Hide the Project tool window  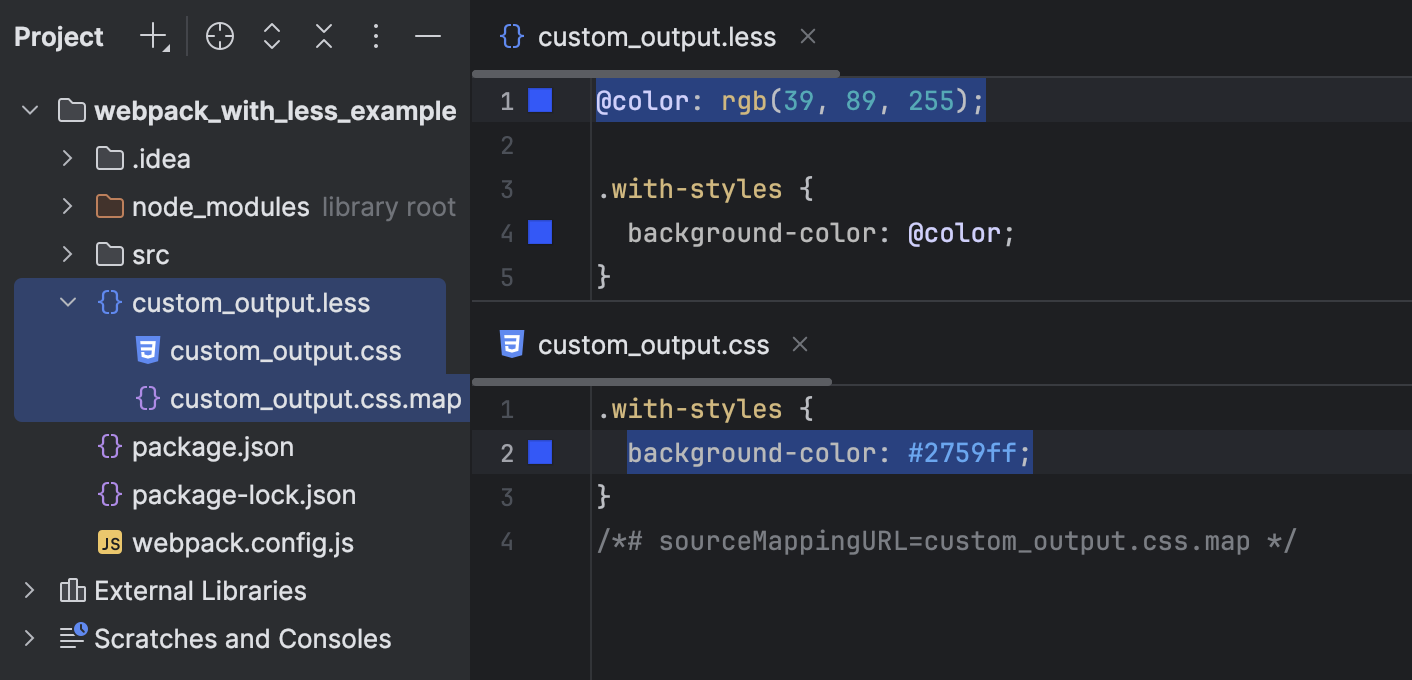427,36
